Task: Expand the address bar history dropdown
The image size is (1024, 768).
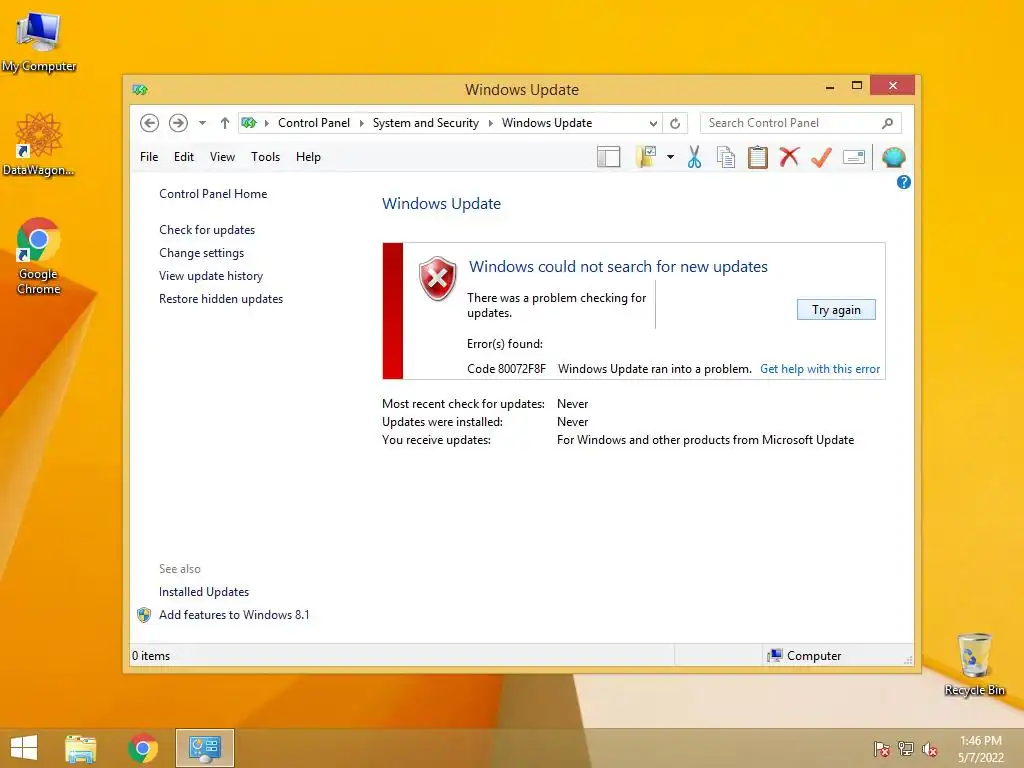Action: (x=653, y=123)
